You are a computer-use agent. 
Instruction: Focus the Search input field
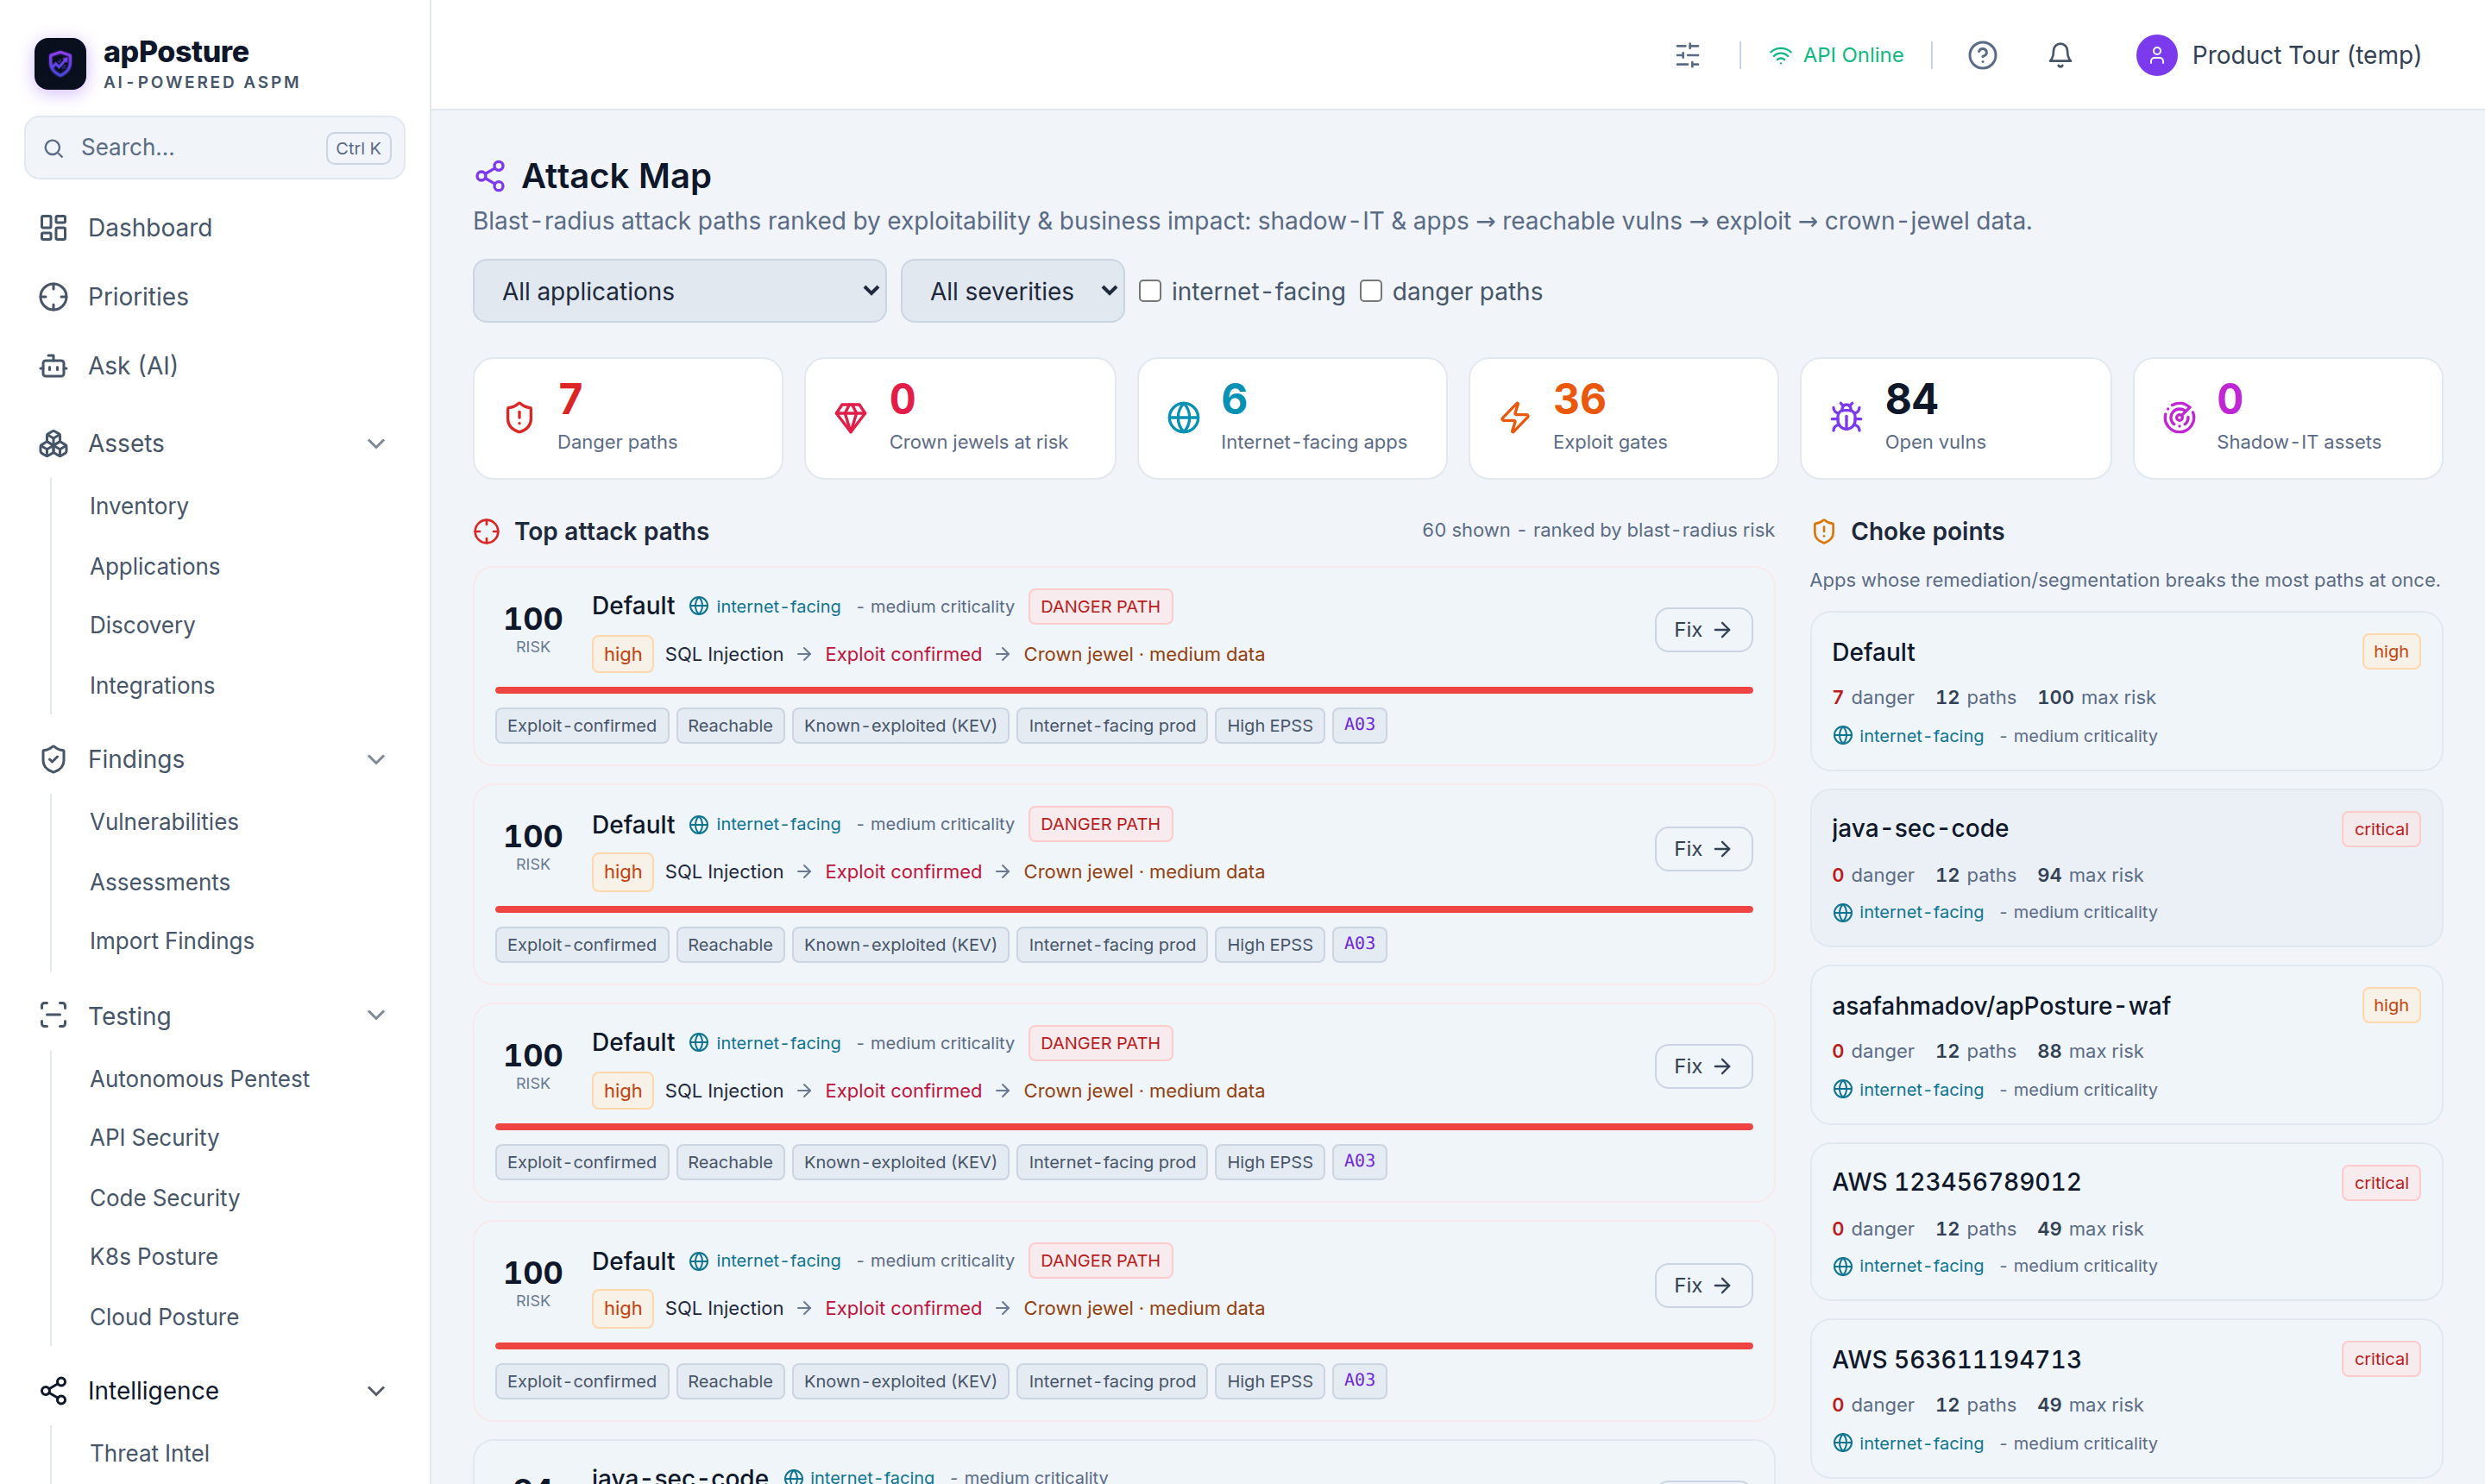pos(215,149)
